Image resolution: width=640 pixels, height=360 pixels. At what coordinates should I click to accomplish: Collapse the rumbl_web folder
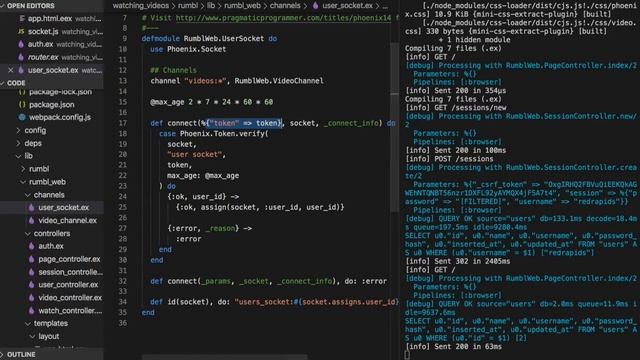click(x=23, y=182)
